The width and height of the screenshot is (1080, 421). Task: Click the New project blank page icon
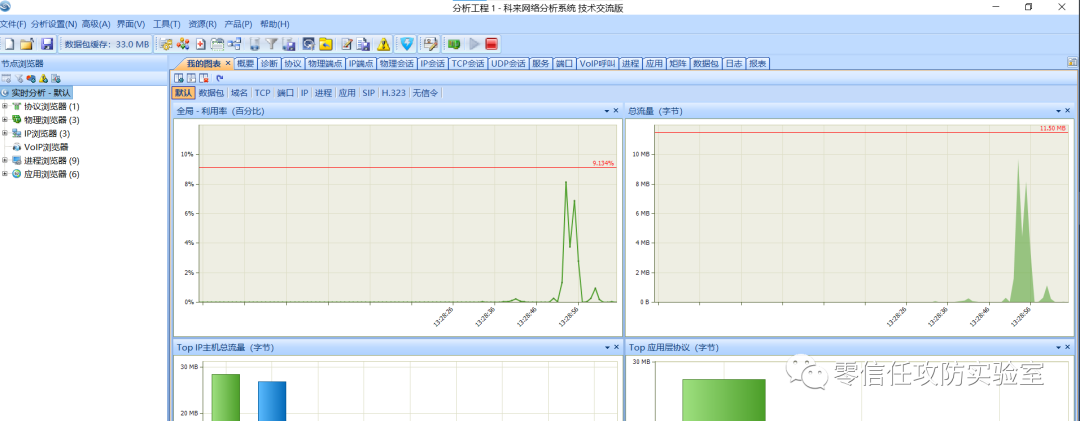[x=9, y=44]
